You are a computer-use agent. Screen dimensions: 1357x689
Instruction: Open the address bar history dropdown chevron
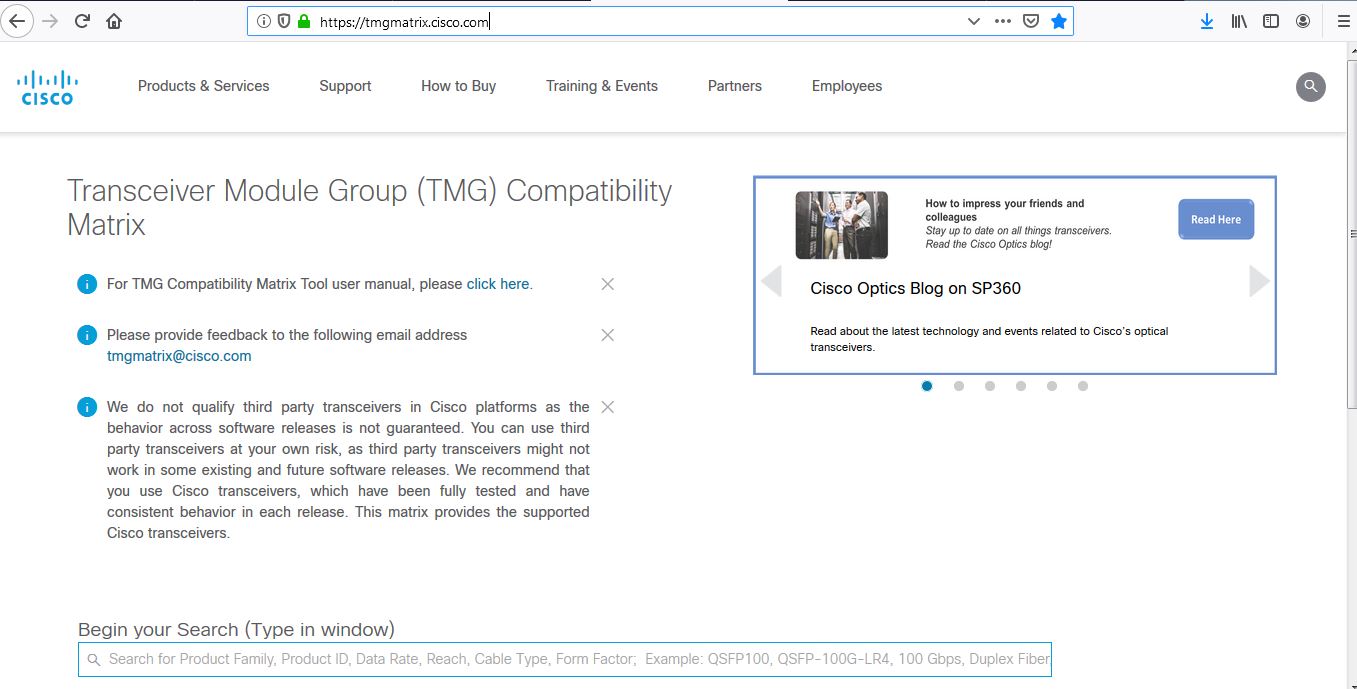(973, 20)
